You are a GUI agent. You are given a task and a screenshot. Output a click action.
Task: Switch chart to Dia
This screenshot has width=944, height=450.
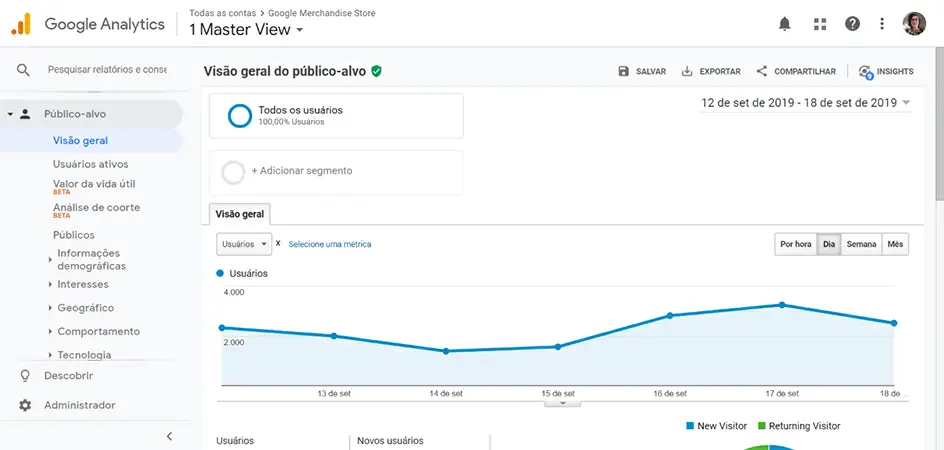(x=829, y=245)
